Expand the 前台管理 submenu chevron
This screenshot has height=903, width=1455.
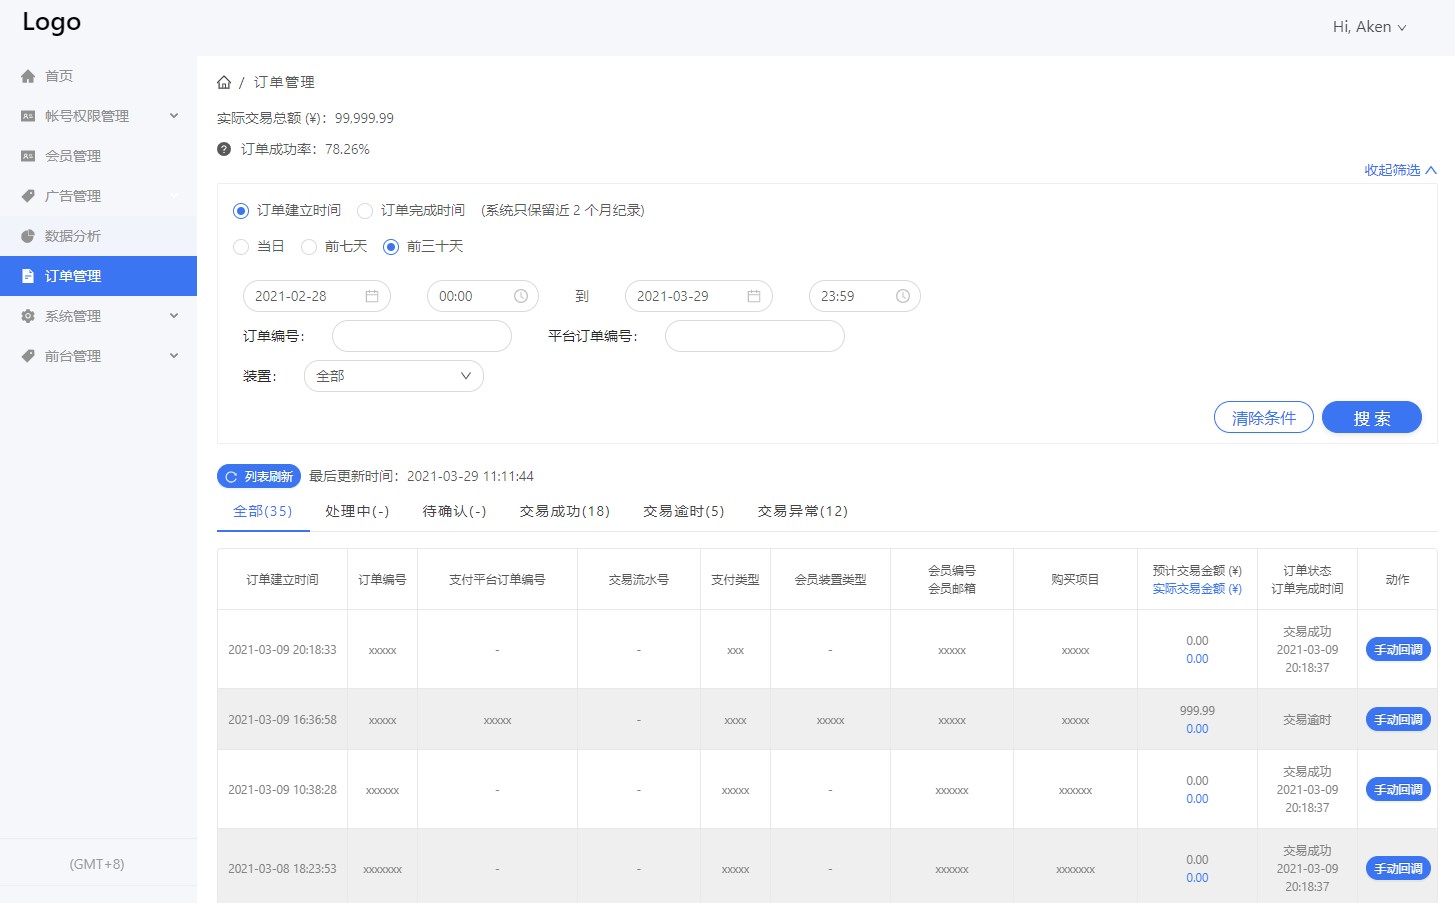point(174,356)
